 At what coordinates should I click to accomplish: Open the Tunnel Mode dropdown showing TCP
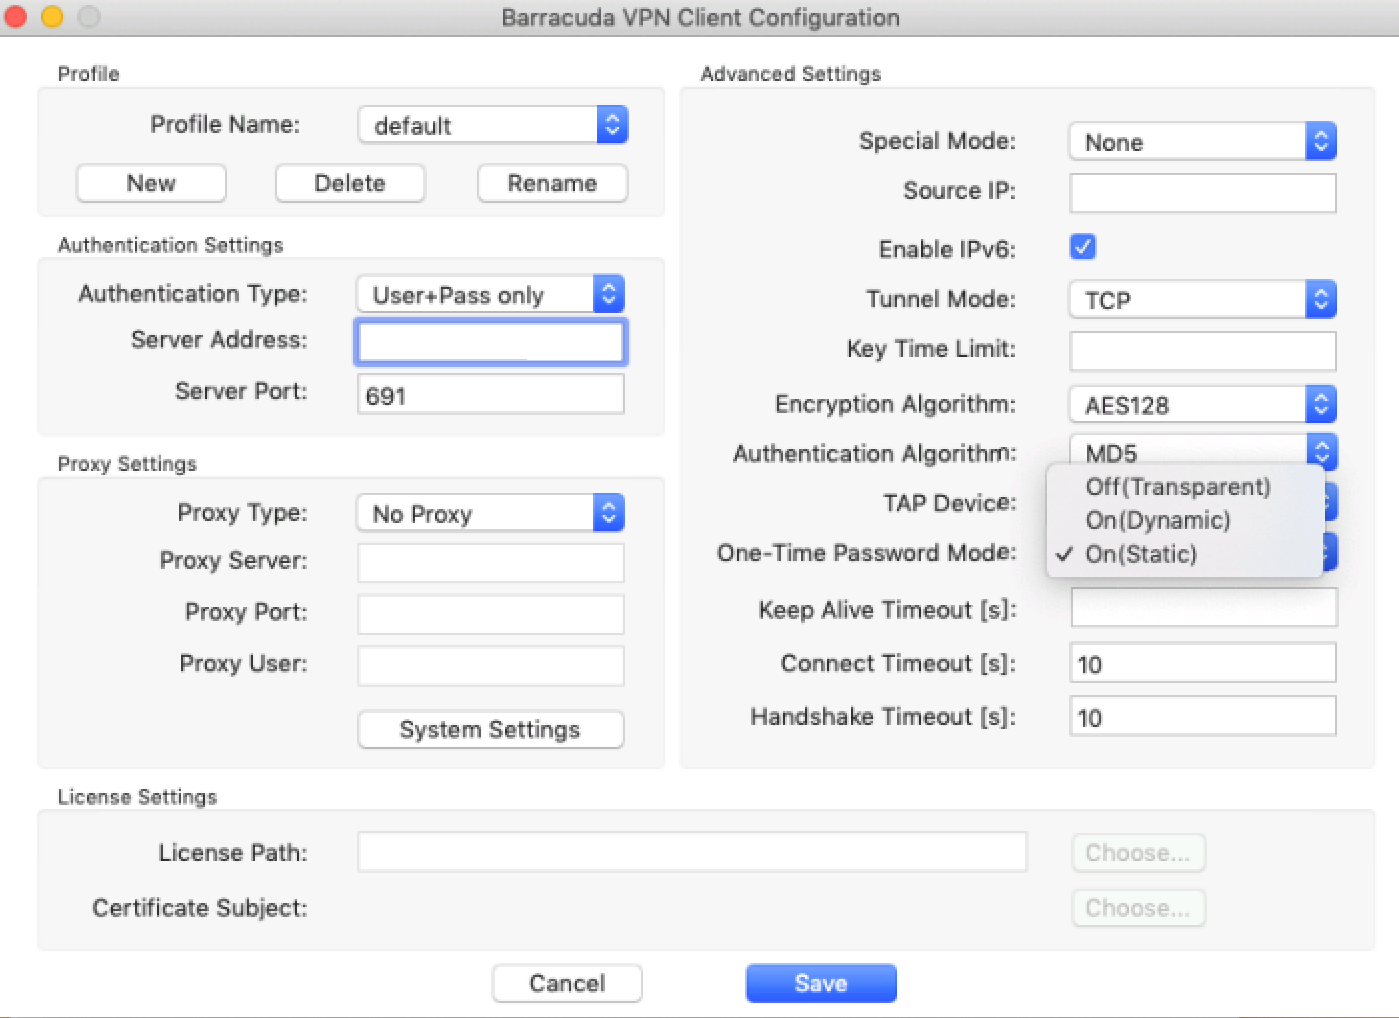1202,300
